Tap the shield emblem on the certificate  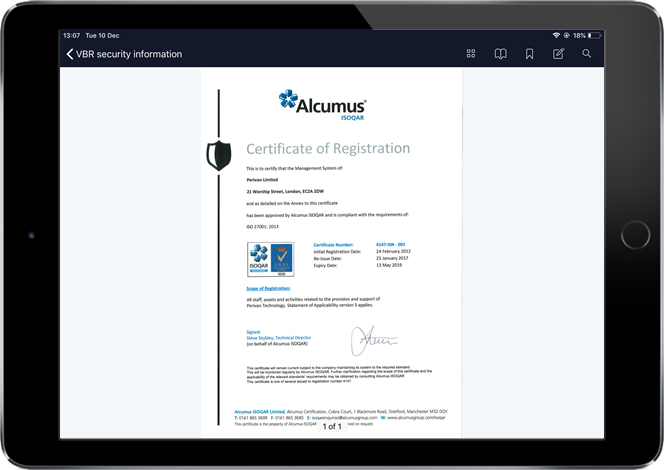pos(219,155)
